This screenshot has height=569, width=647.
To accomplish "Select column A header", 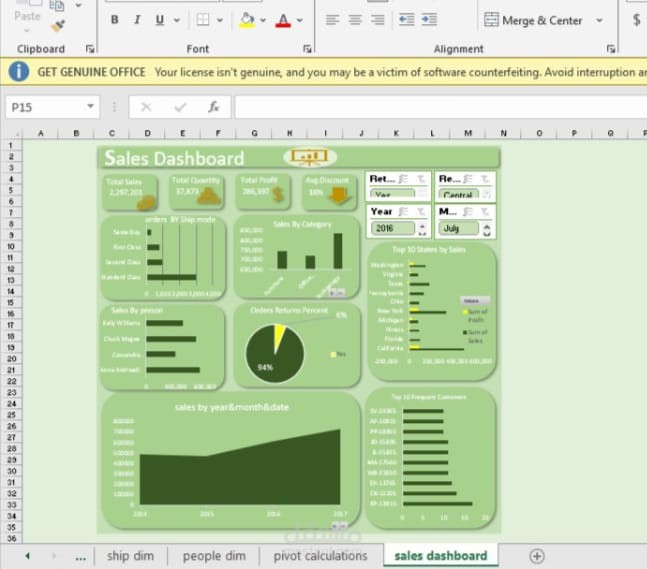I will (41, 133).
